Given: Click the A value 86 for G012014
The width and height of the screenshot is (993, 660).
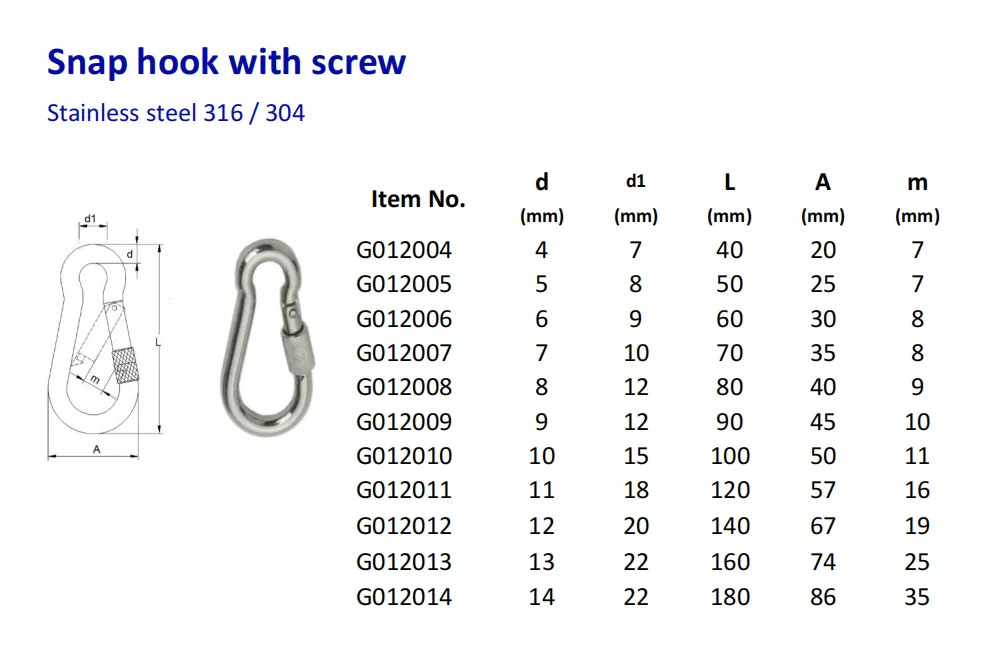Looking at the screenshot, I should pyautogui.click(x=823, y=597).
